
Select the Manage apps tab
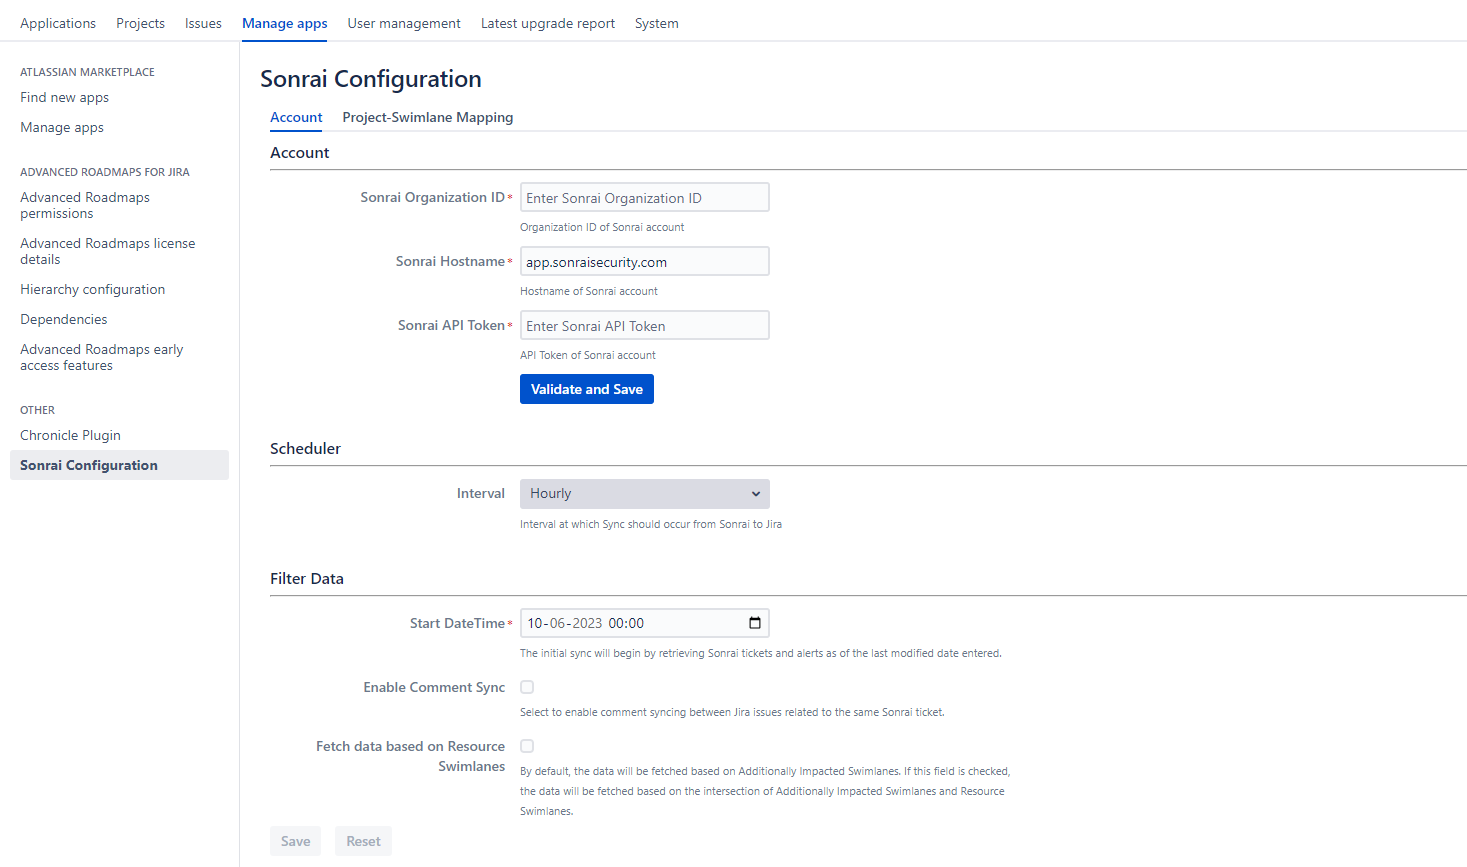285,23
